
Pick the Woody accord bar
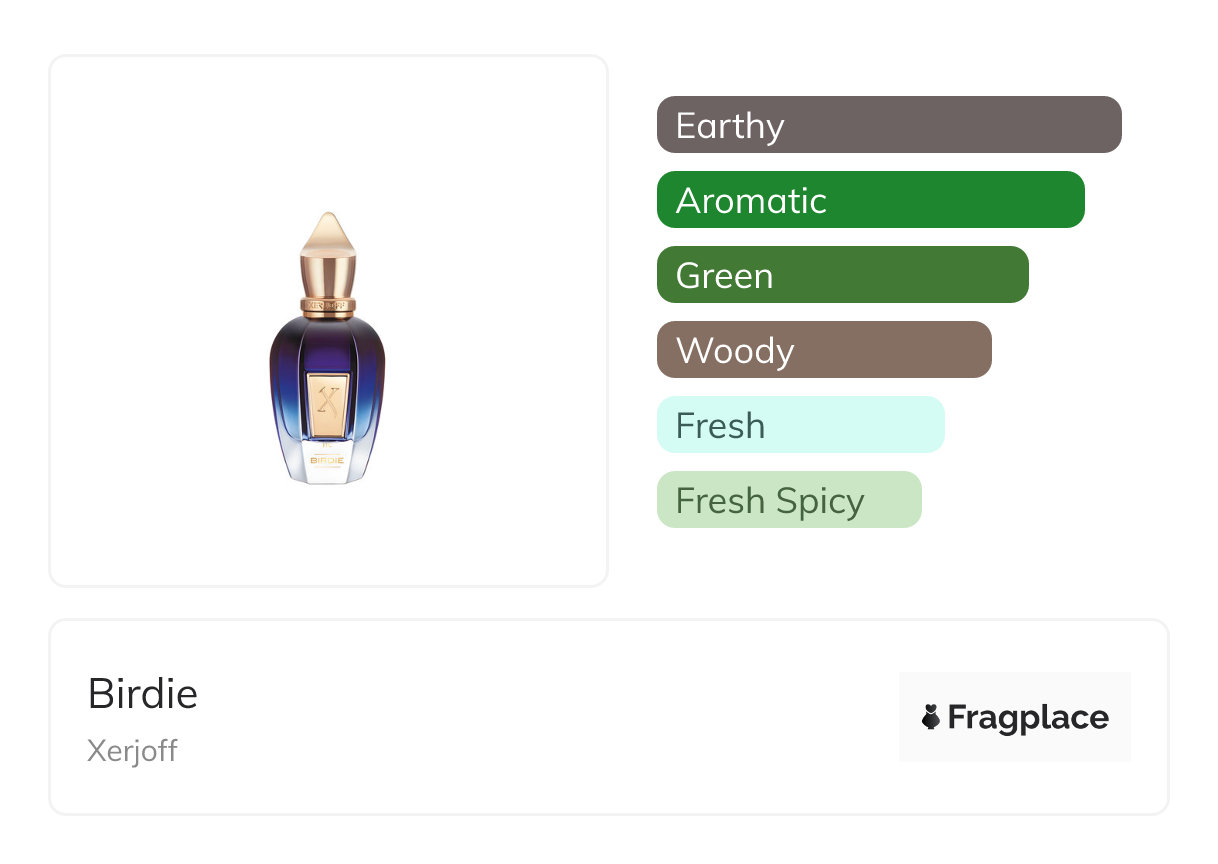[823, 350]
